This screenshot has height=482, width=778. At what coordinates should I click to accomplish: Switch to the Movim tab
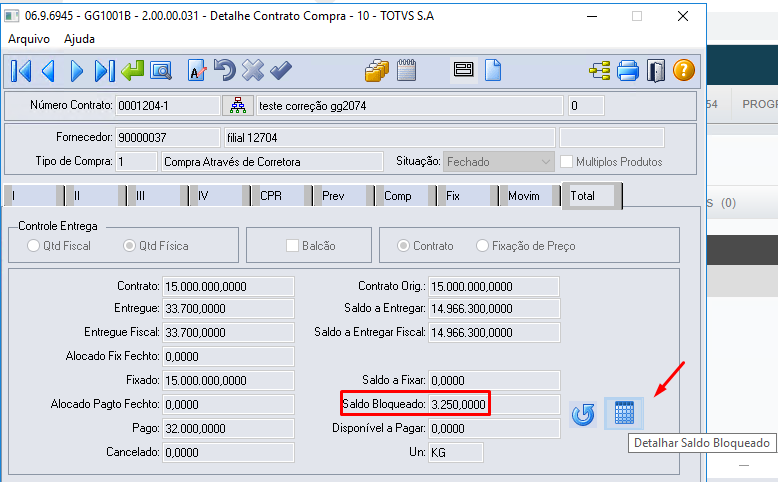(529, 196)
